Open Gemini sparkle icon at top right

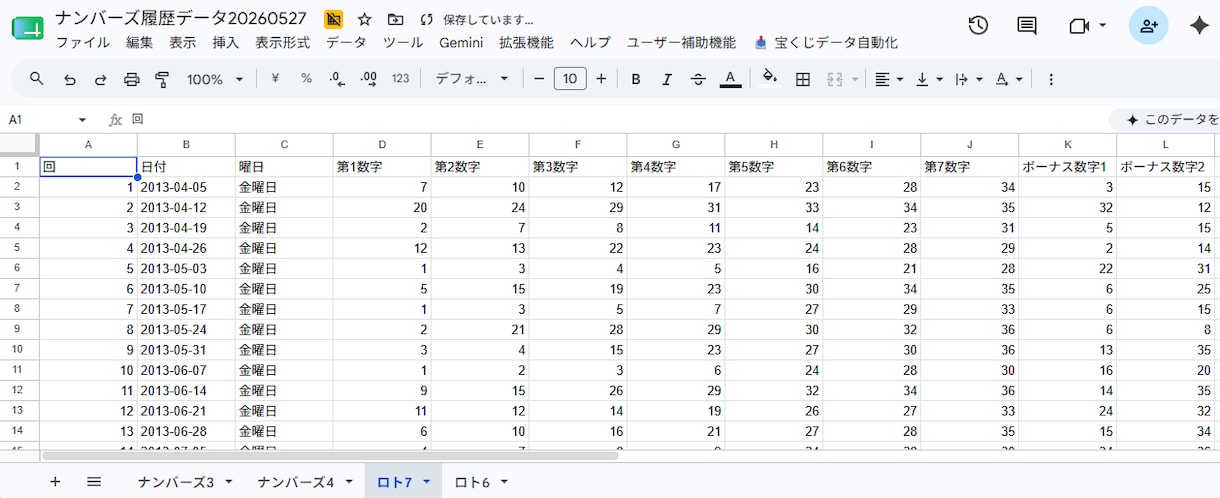point(1199,26)
